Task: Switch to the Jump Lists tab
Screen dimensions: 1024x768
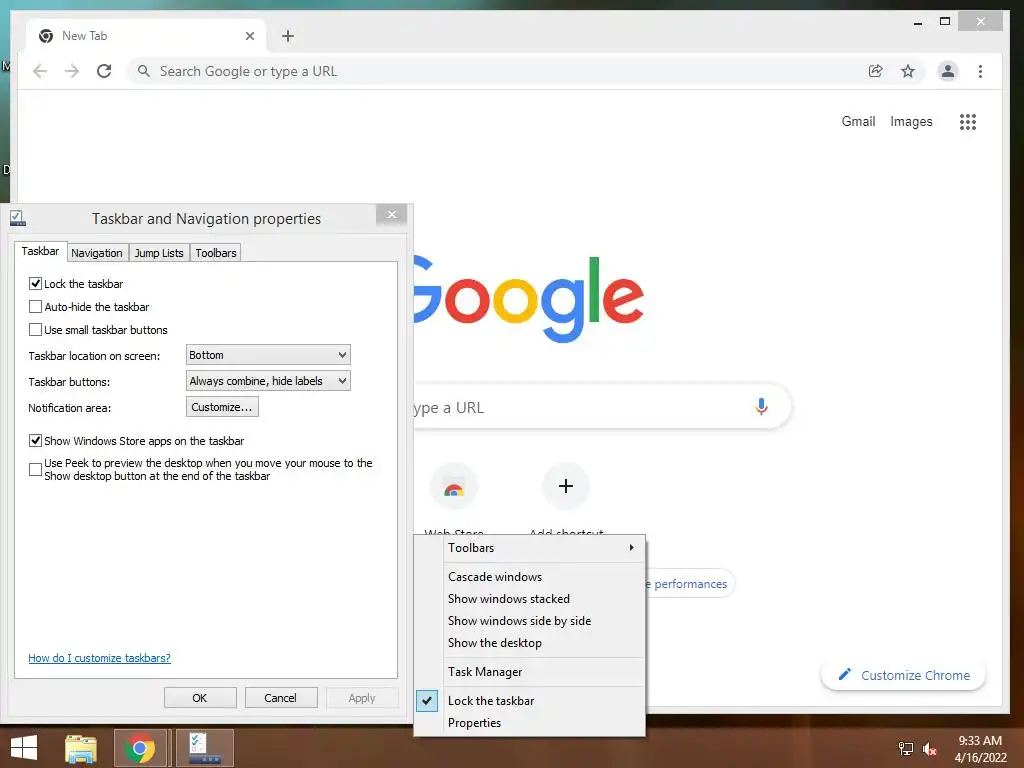Action: pos(159,253)
